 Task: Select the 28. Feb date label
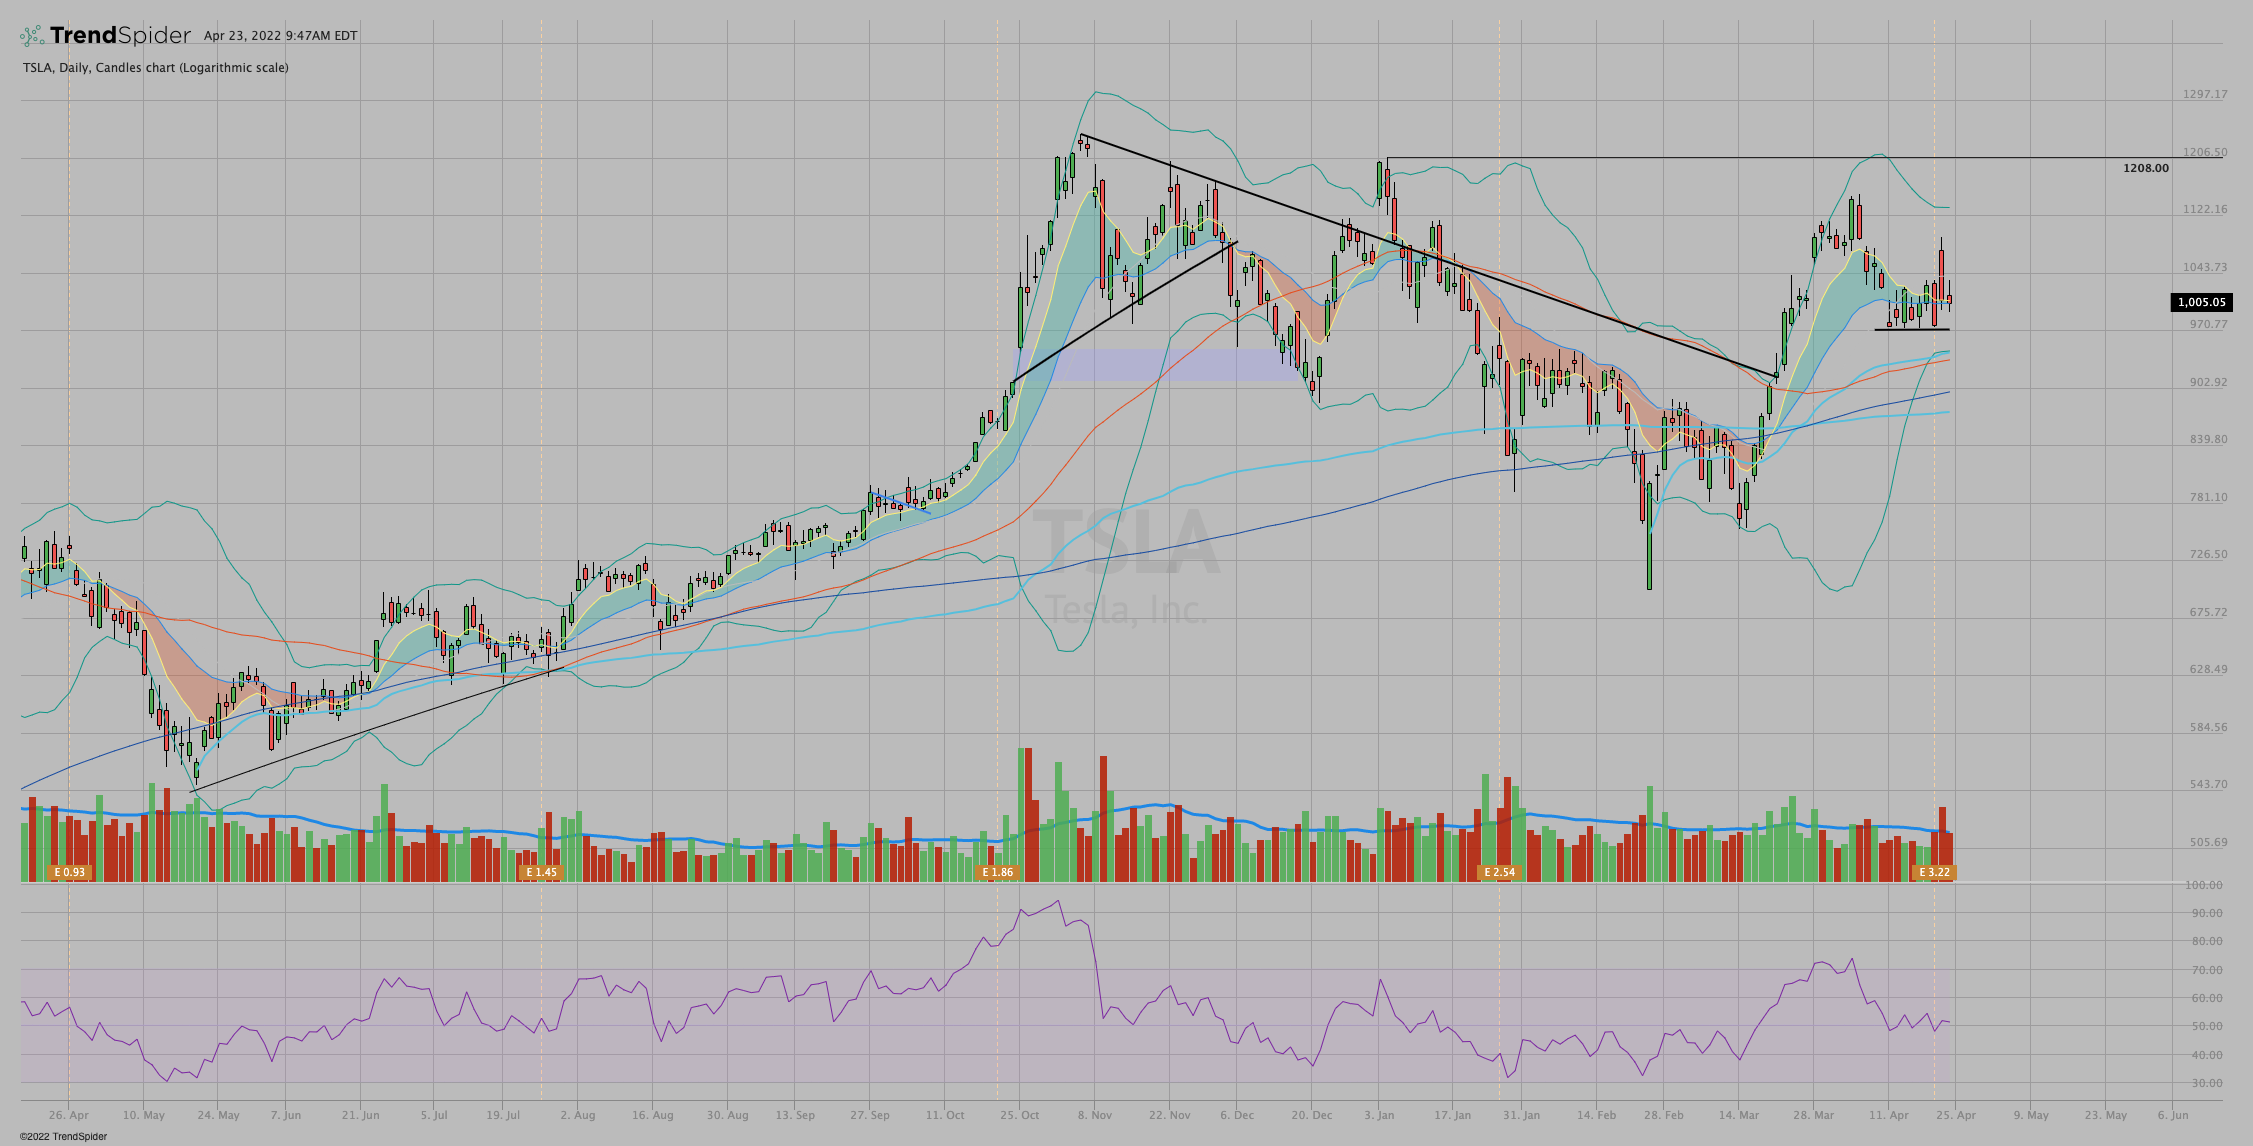click(1663, 1115)
